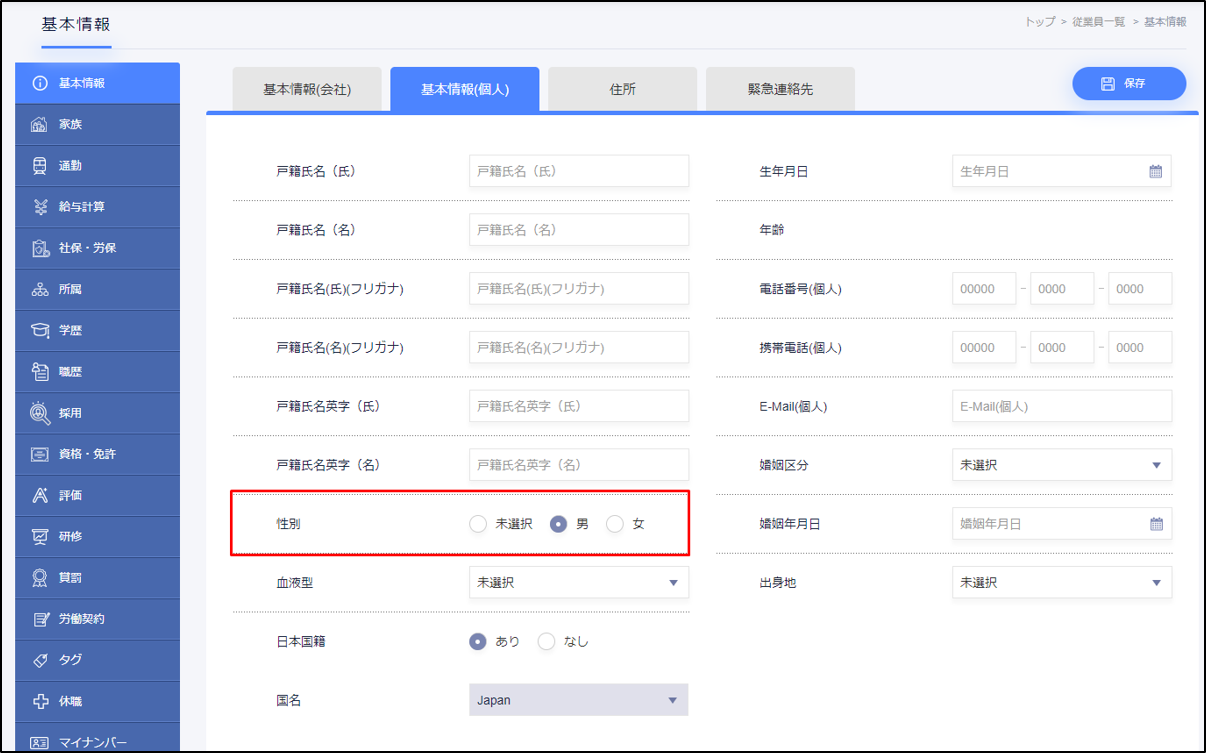Click the 学歴 graduation cap icon
1206x753 pixels.
(x=40, y=330)
